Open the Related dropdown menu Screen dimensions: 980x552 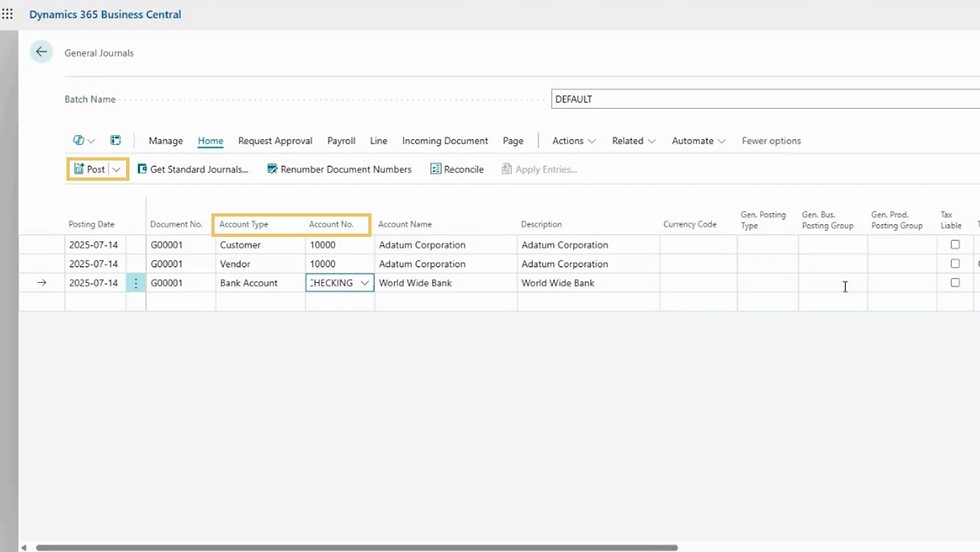[634, 141]
